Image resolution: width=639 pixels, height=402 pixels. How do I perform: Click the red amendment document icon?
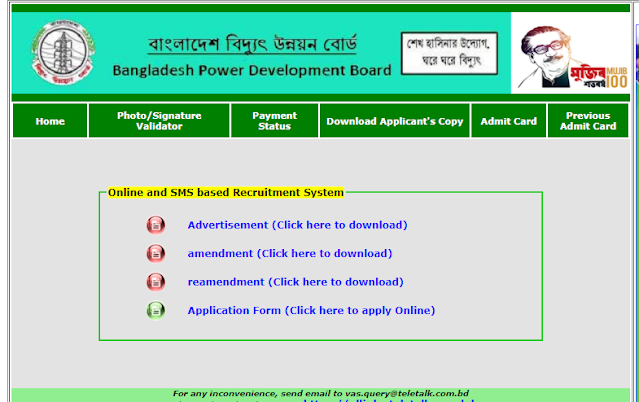click(156, 254)
